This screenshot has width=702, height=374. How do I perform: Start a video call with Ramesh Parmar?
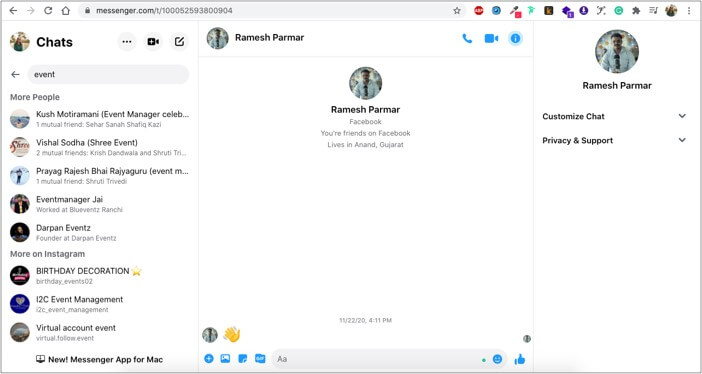coord(491,39)
